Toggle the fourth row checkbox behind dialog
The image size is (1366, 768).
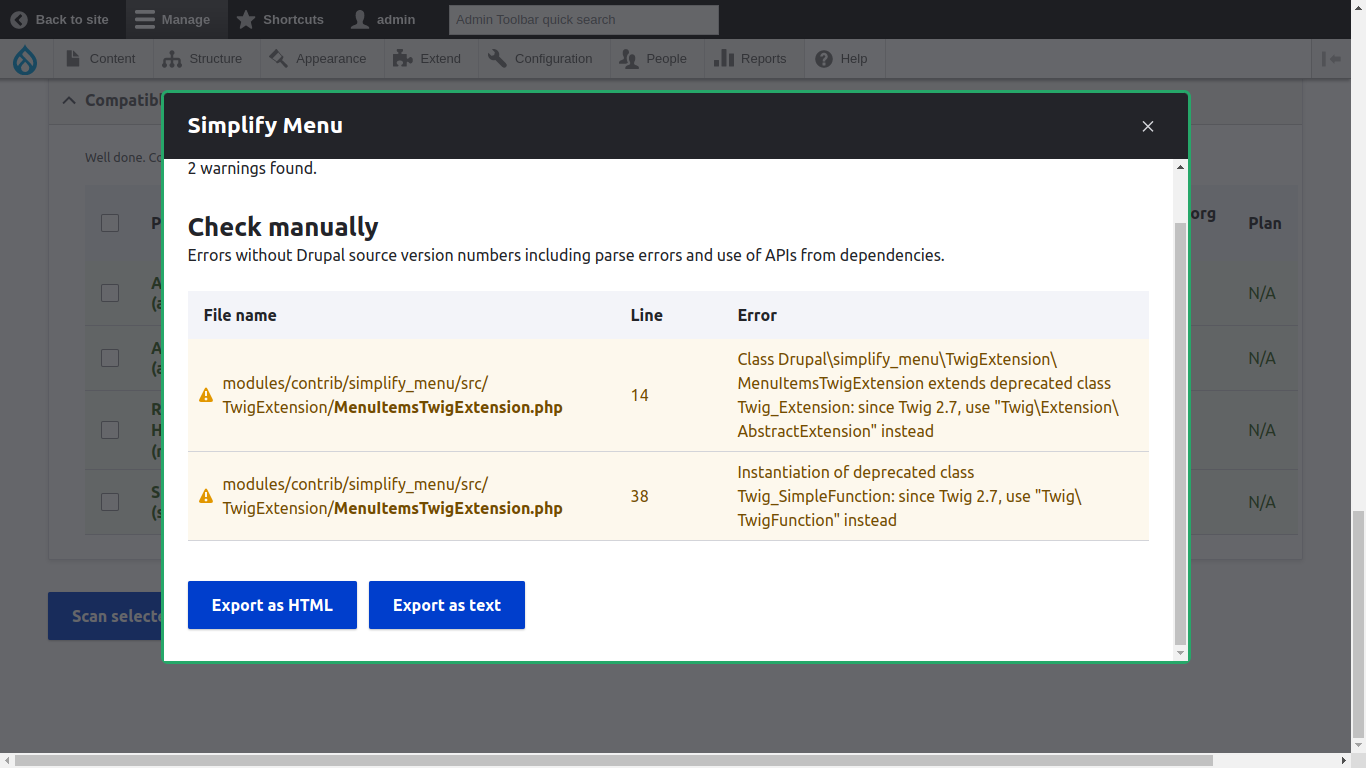[110, 502]
